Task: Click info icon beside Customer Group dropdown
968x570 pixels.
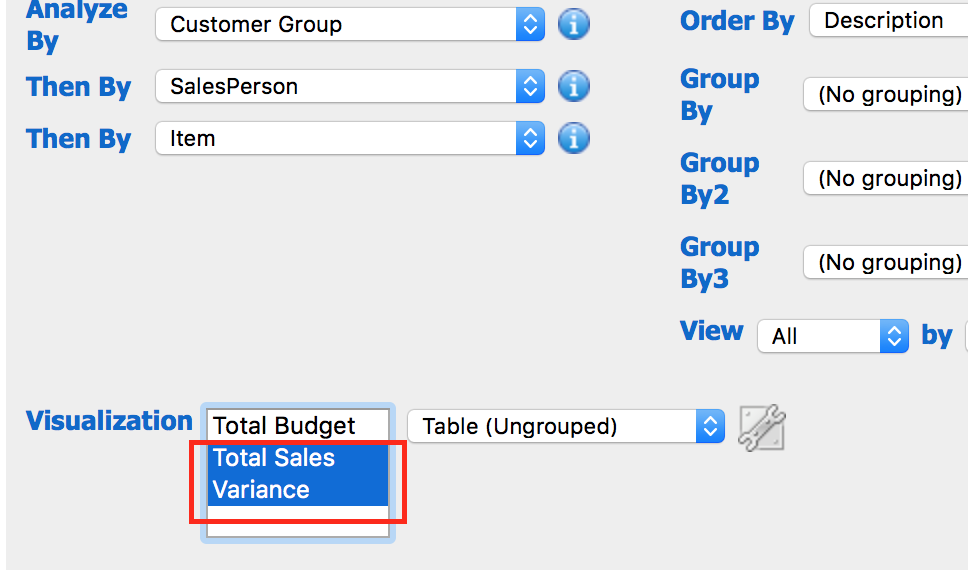Action: [x=574, y=24]
